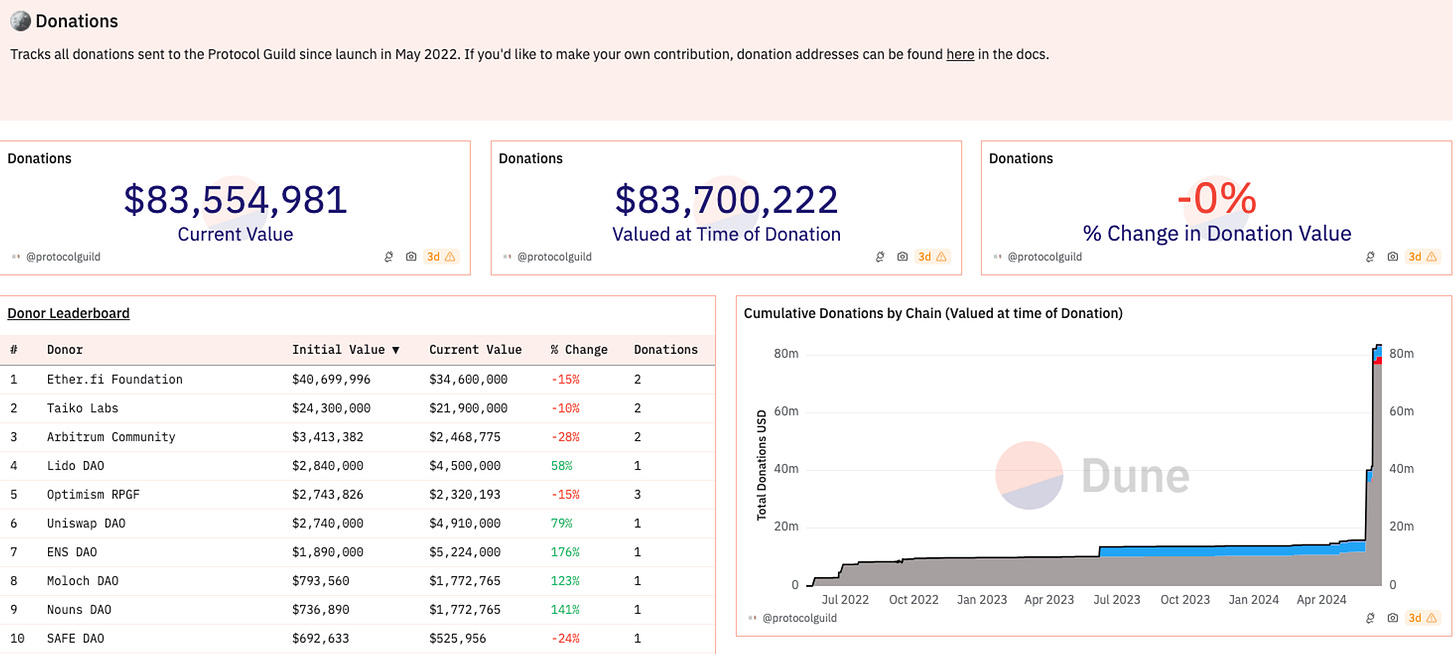This screenshot has width=1456, height=654.
Task: Sort table by Current Value column header
Action: 475,350
